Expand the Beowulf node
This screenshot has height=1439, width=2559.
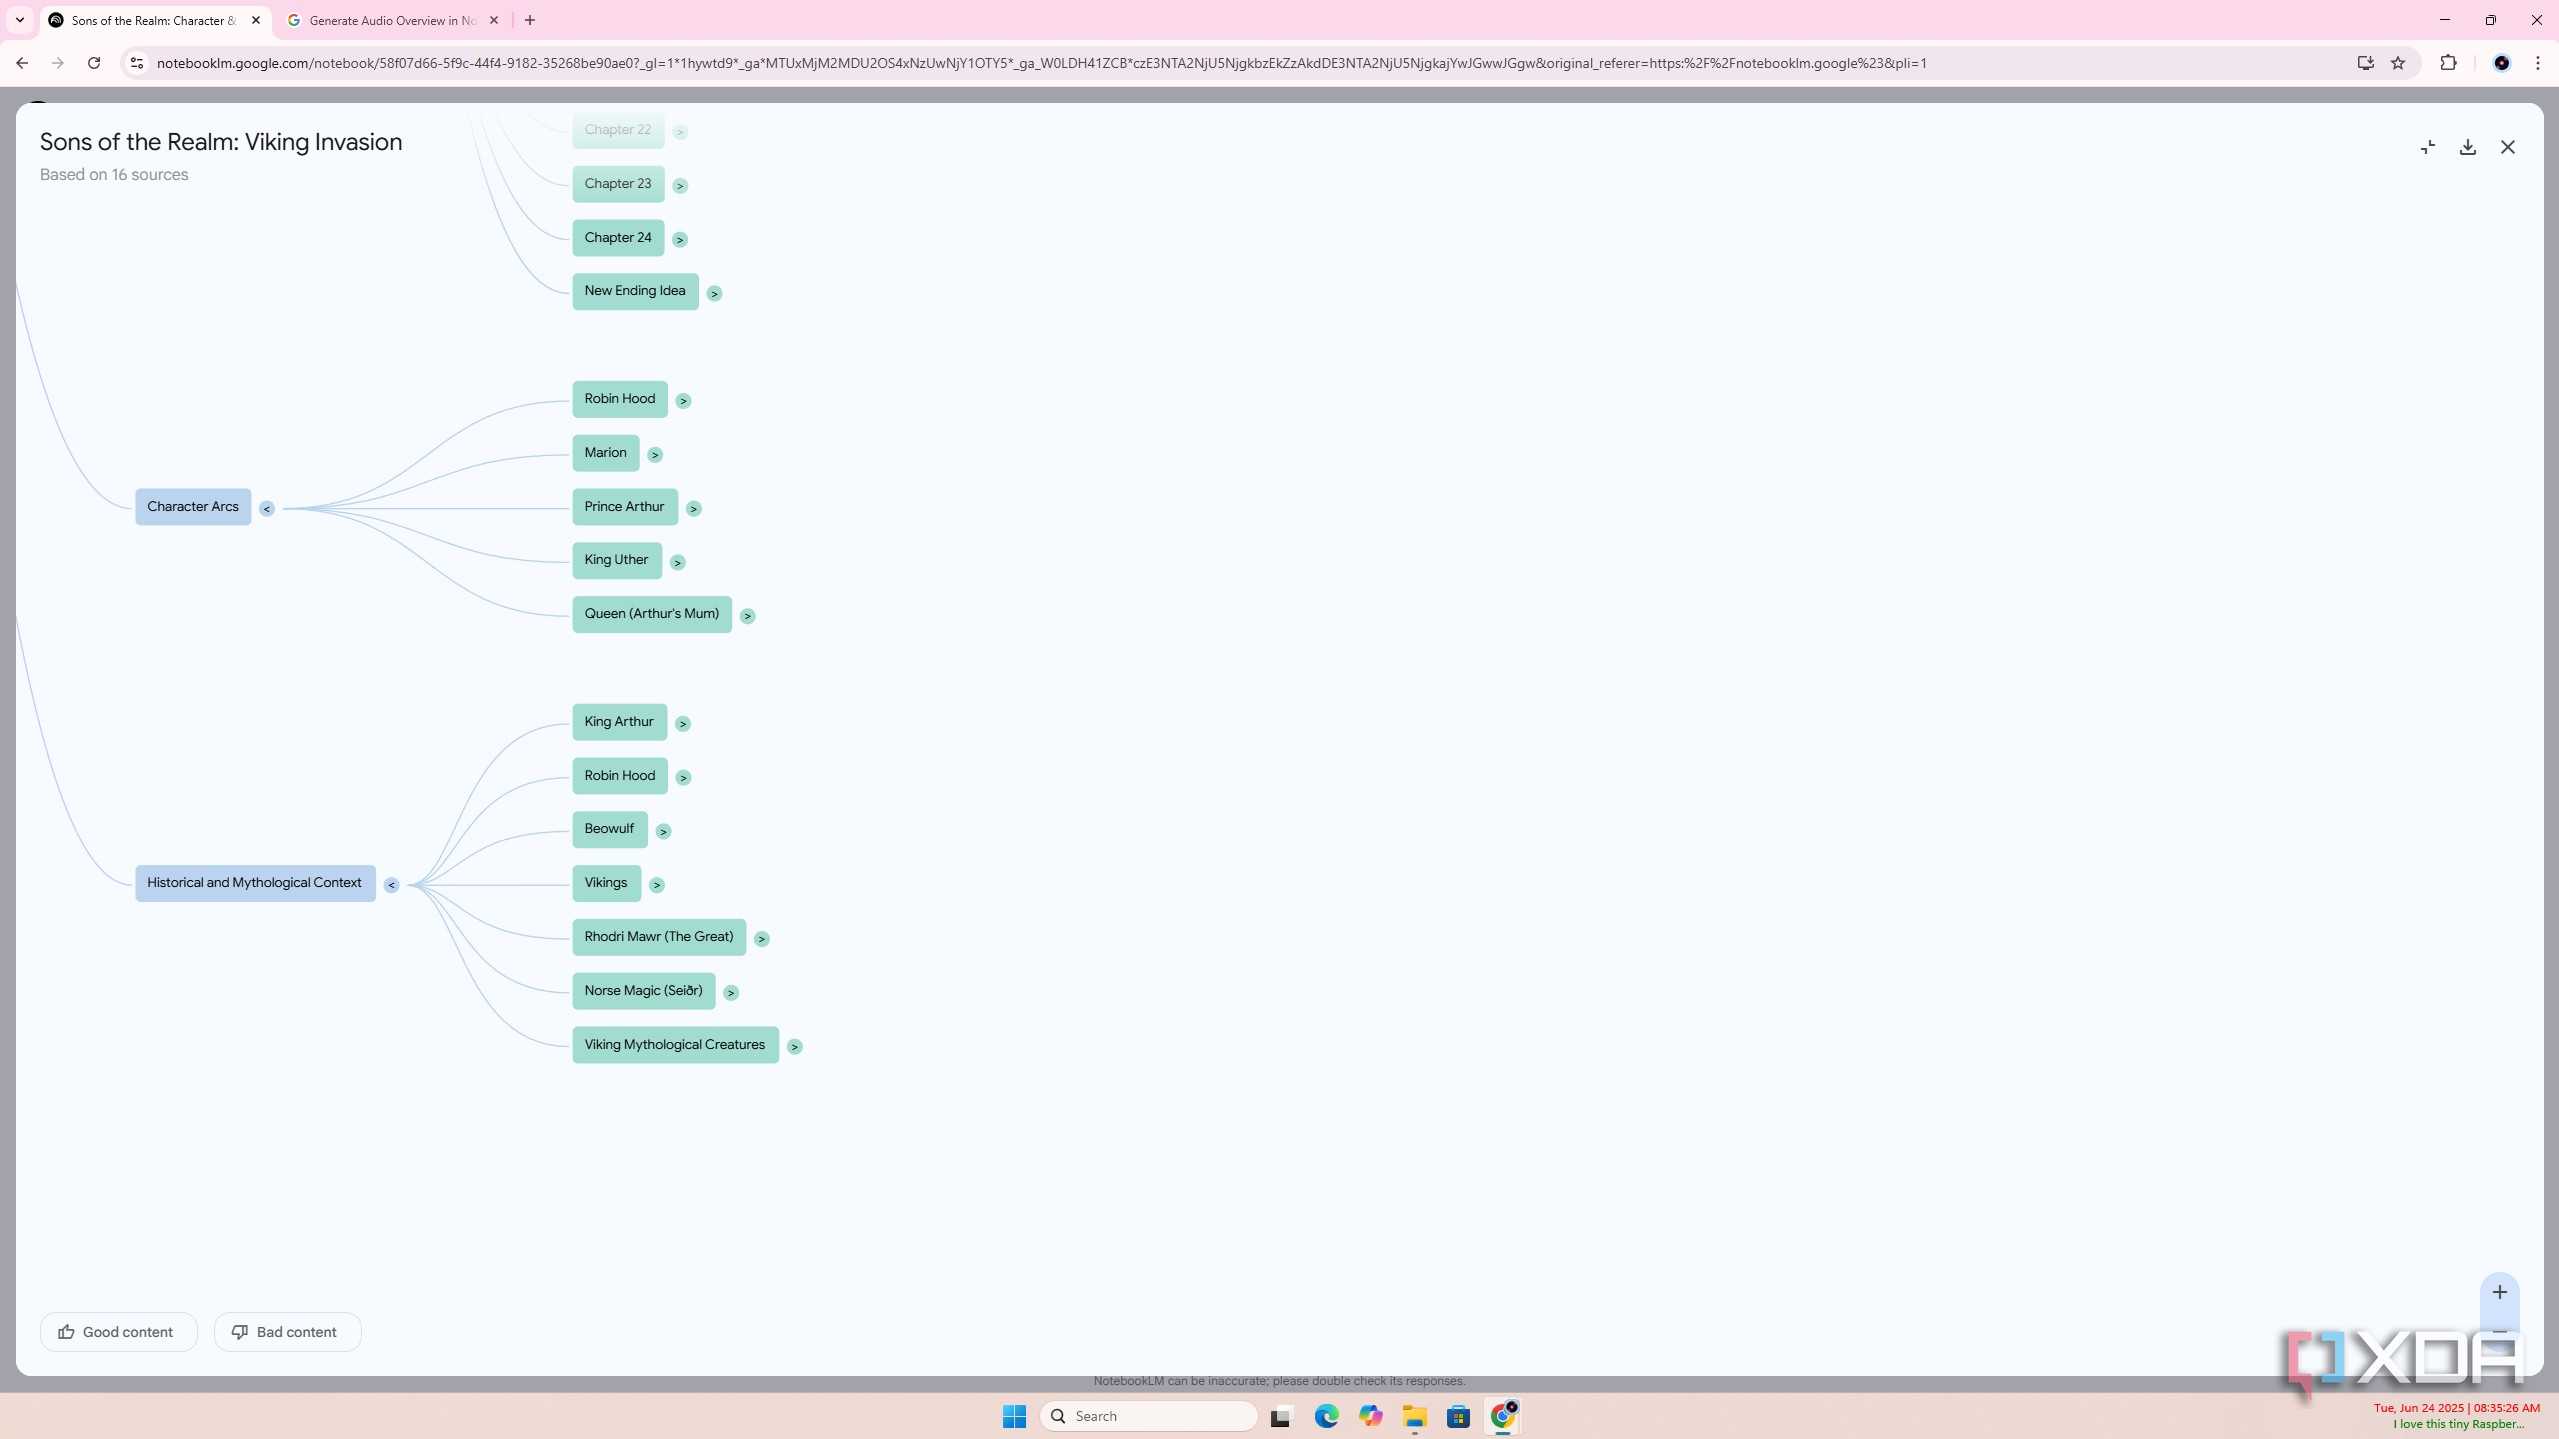(663, 831)
